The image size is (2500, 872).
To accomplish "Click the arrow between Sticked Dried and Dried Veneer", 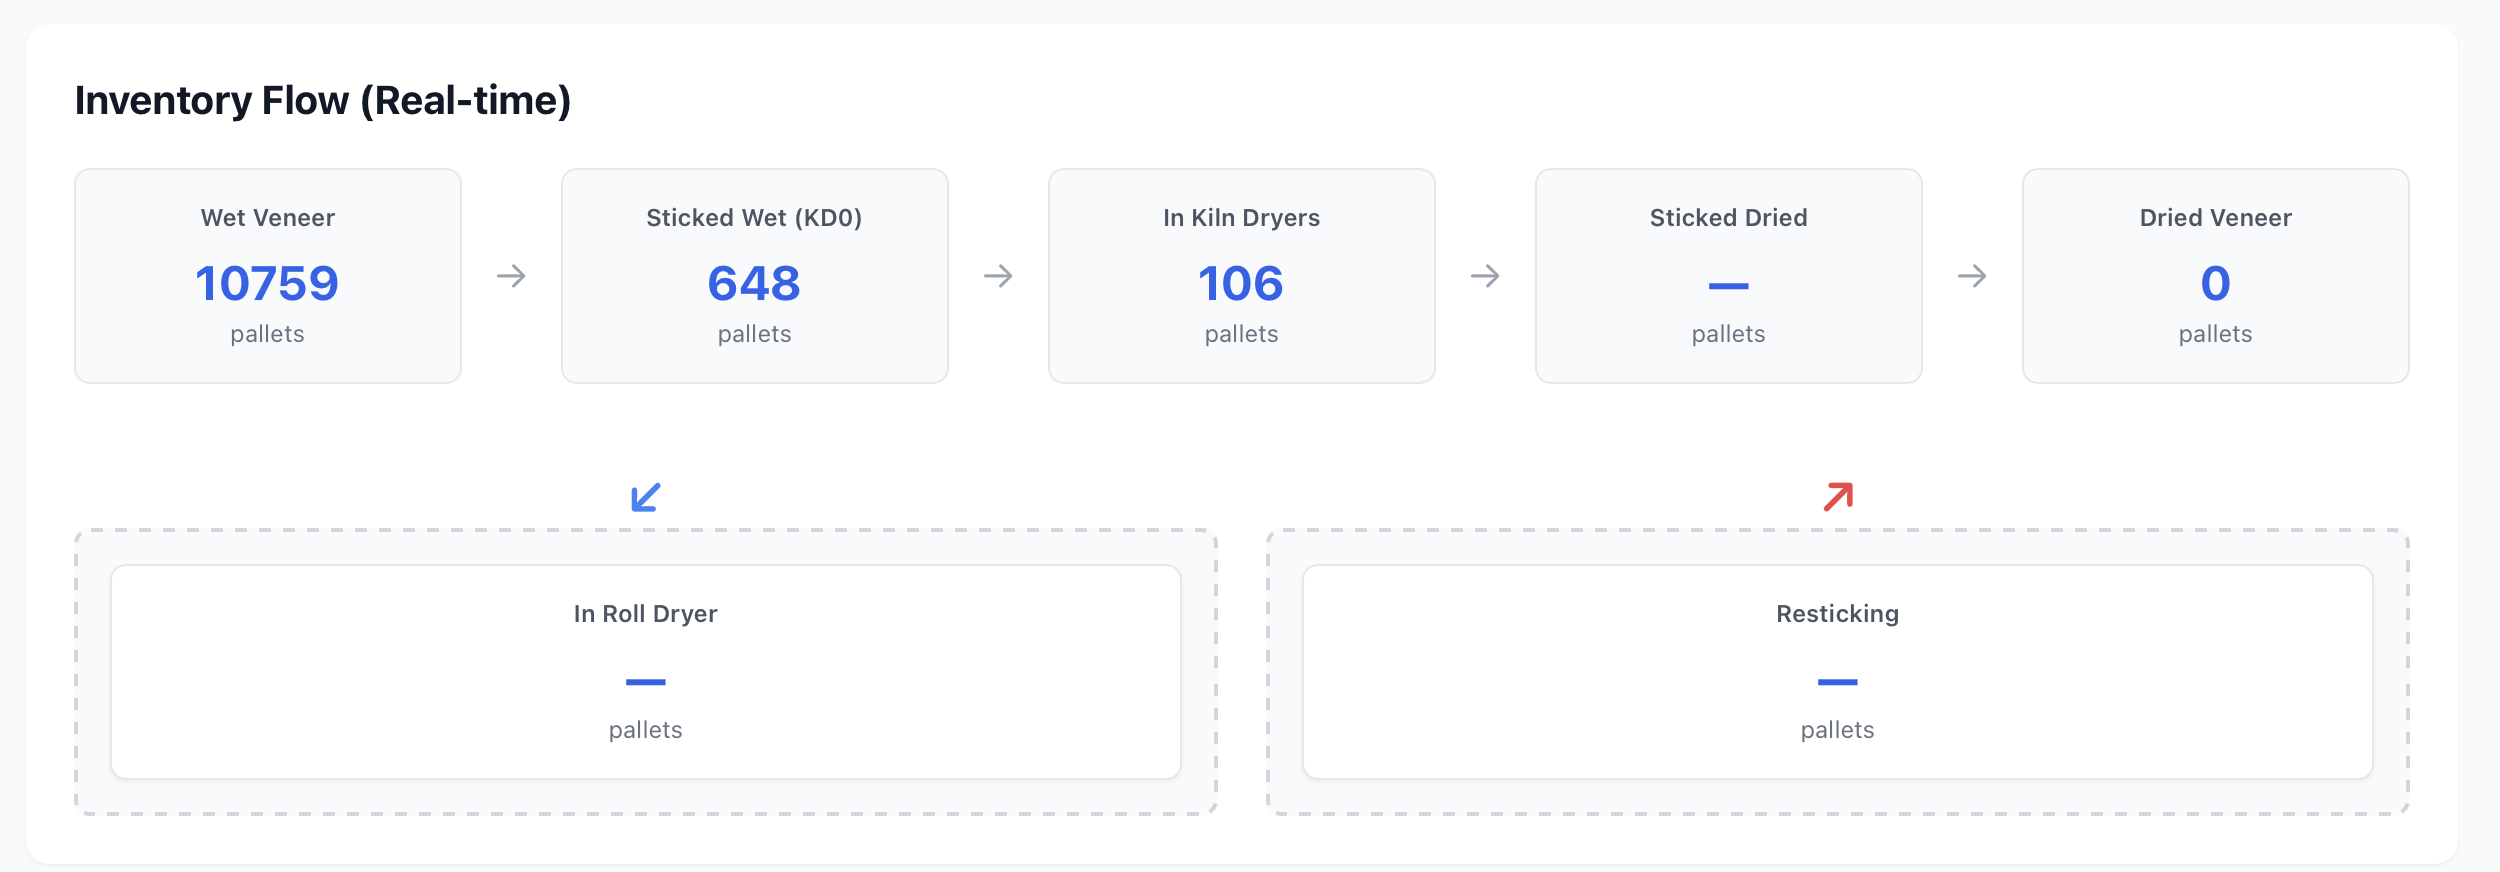I will click(x=1972, y=276).
